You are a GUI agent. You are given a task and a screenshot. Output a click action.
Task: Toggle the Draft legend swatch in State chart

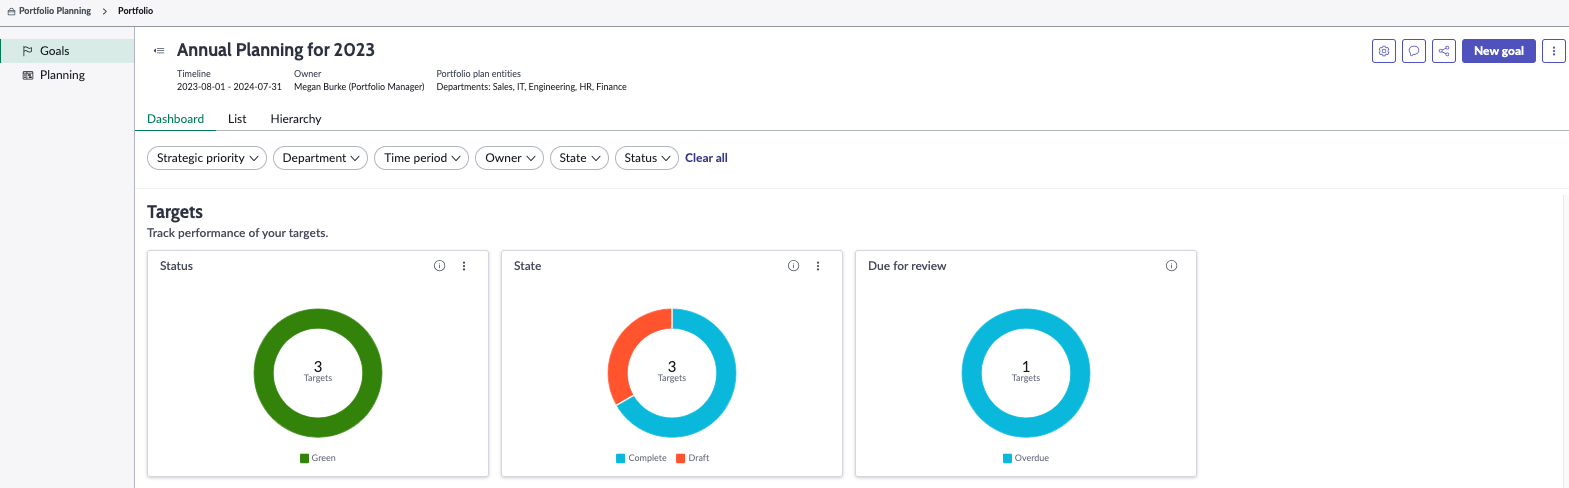[681, 458]
